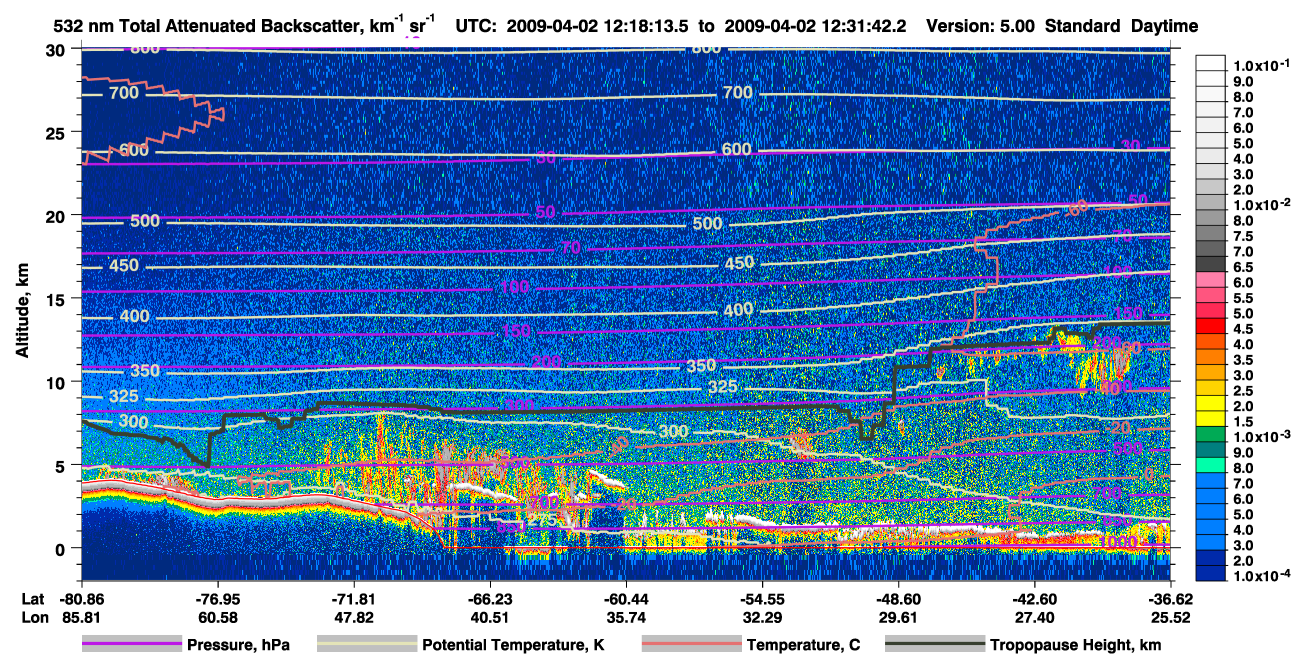Viewport: 1300px width, 667px height.
Task: Click the magenta pressure contour label 200
Action: pyautogui.click(x=546, y=361)
